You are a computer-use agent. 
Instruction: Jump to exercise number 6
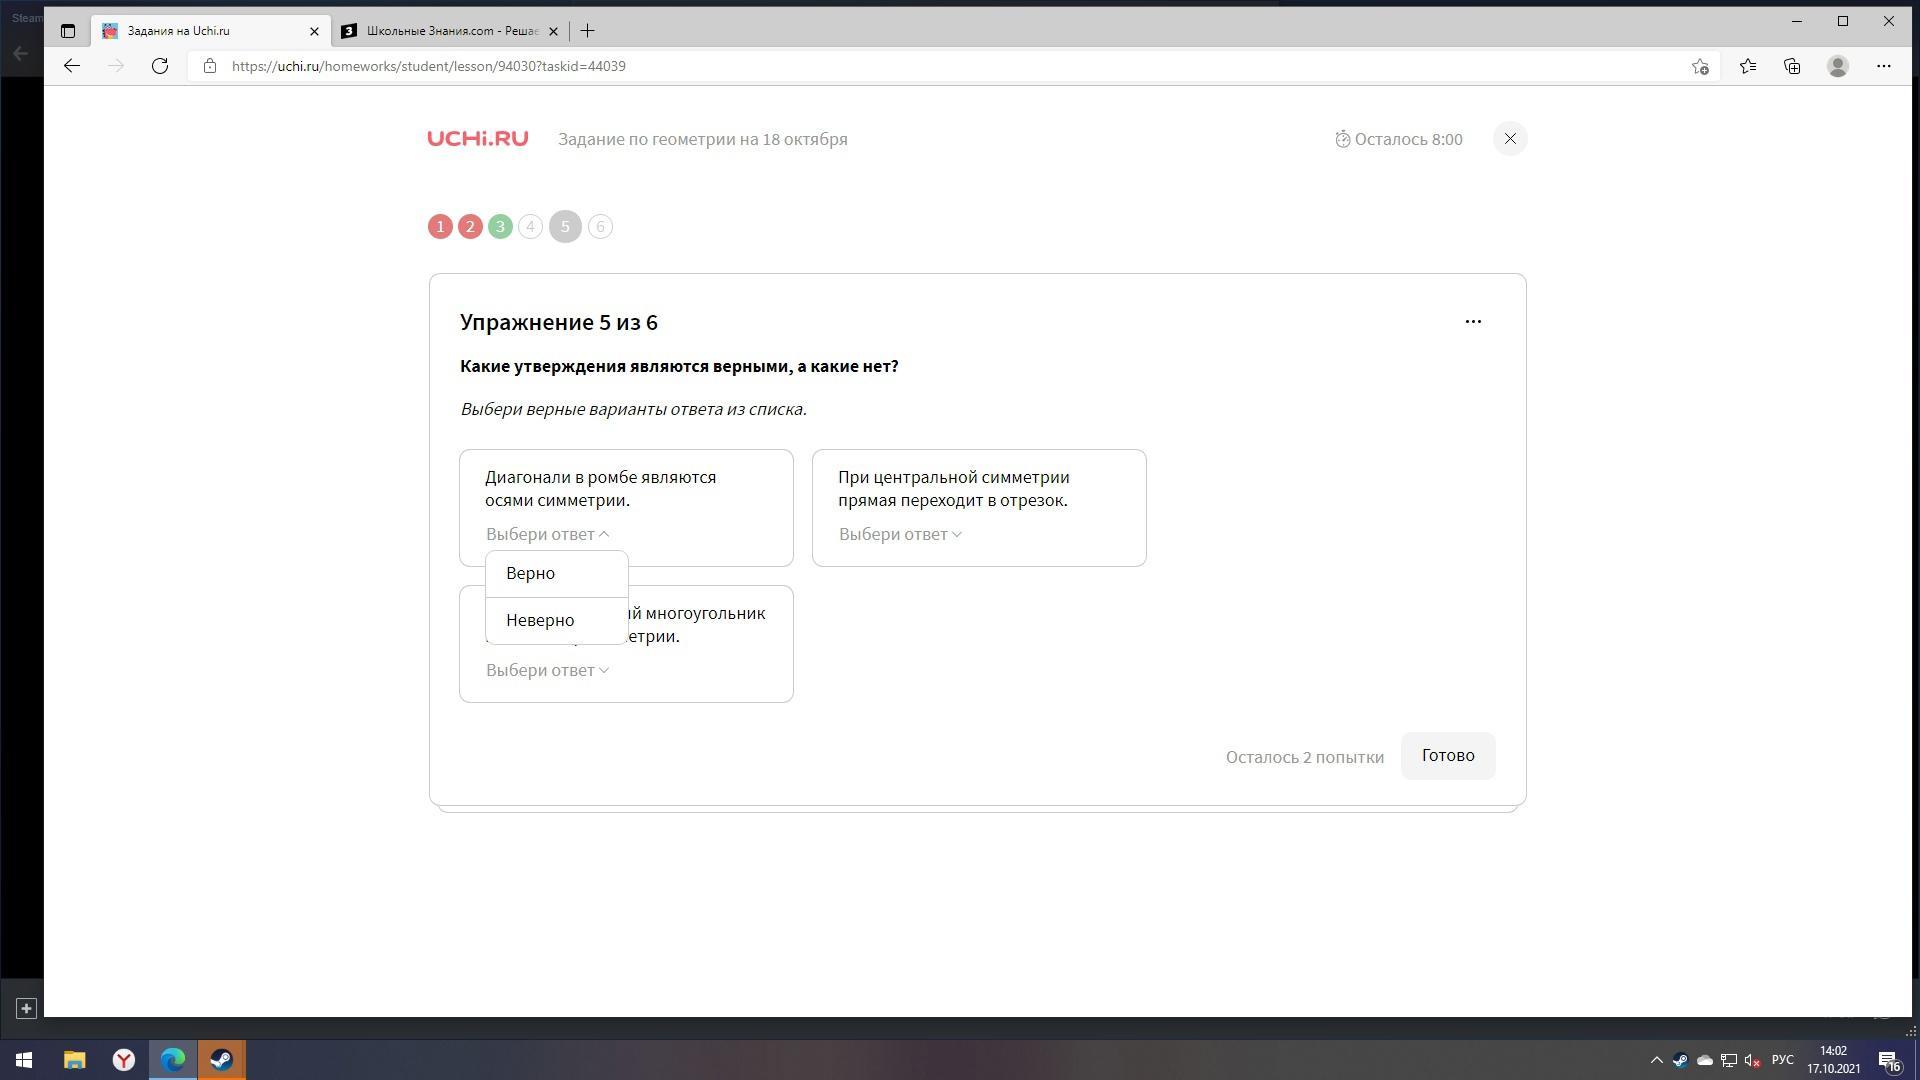click(x=600, y=227)
